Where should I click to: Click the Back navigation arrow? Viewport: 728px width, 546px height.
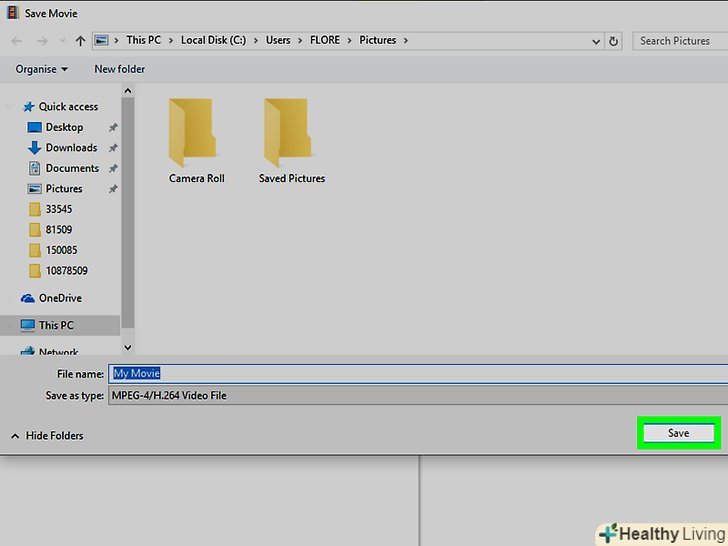tap(16, 41)
